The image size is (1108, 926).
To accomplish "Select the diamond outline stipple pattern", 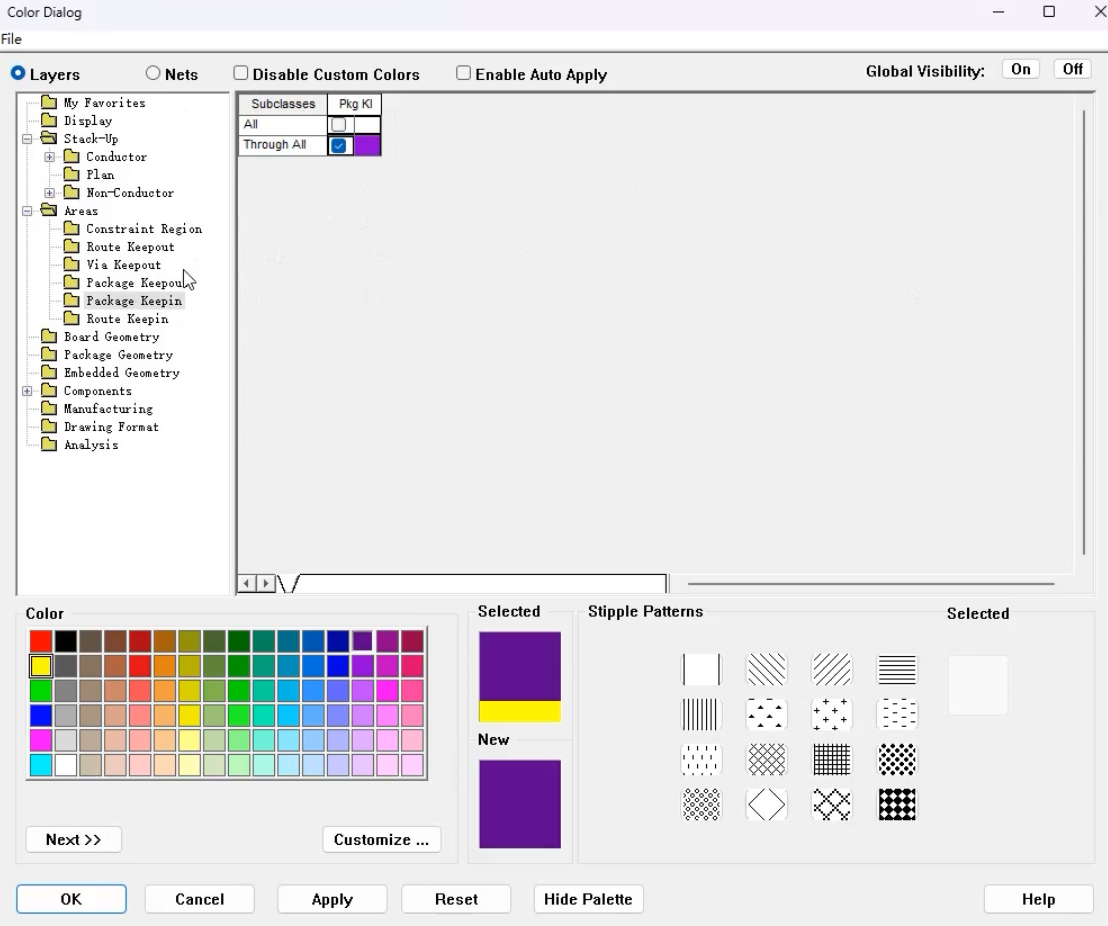I will point(766,805).
